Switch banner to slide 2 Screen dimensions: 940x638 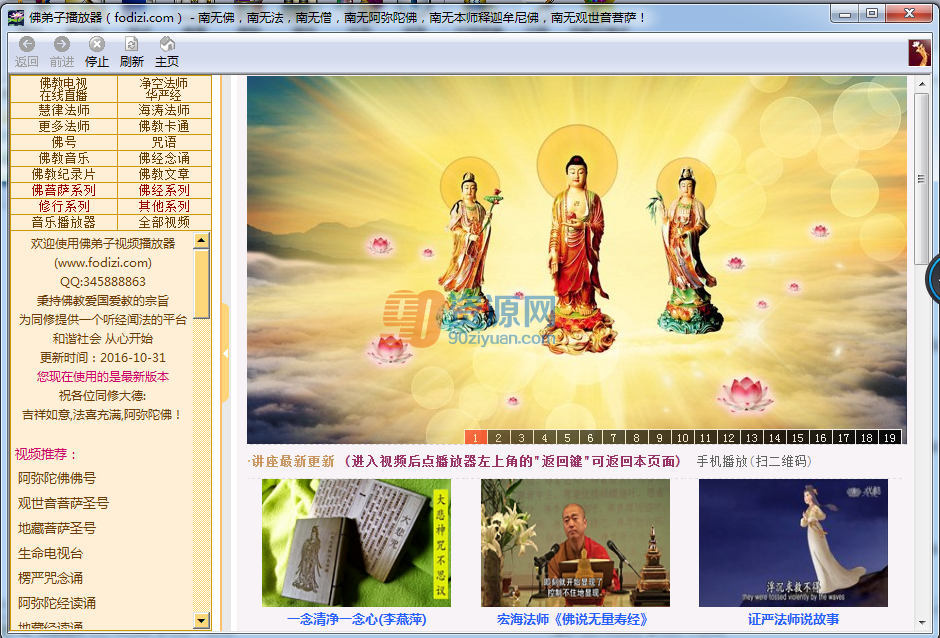click(x=498, y=438)
